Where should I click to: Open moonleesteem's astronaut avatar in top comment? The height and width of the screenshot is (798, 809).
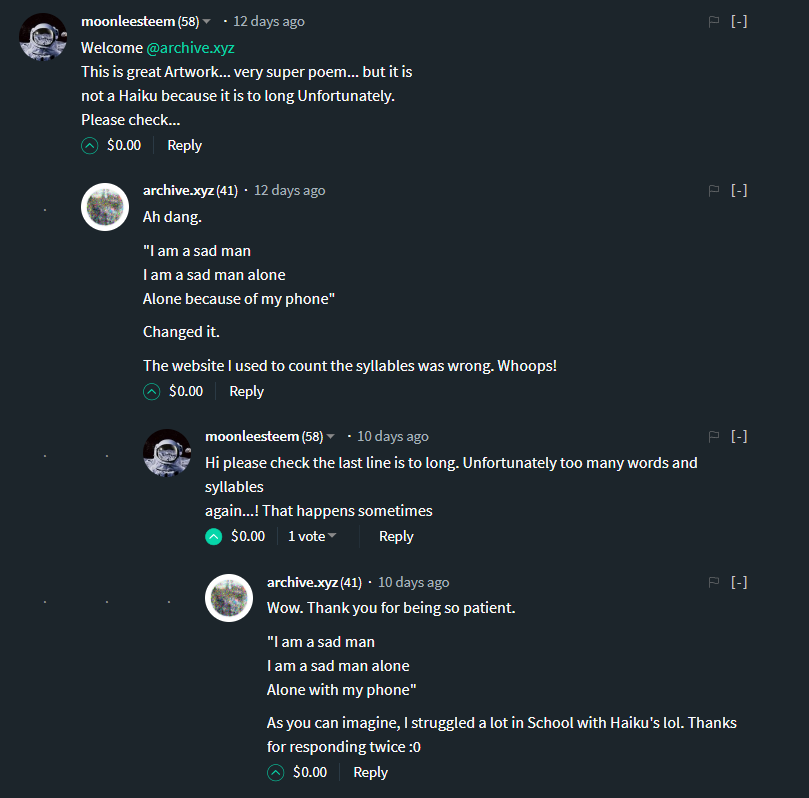point(43,37)
